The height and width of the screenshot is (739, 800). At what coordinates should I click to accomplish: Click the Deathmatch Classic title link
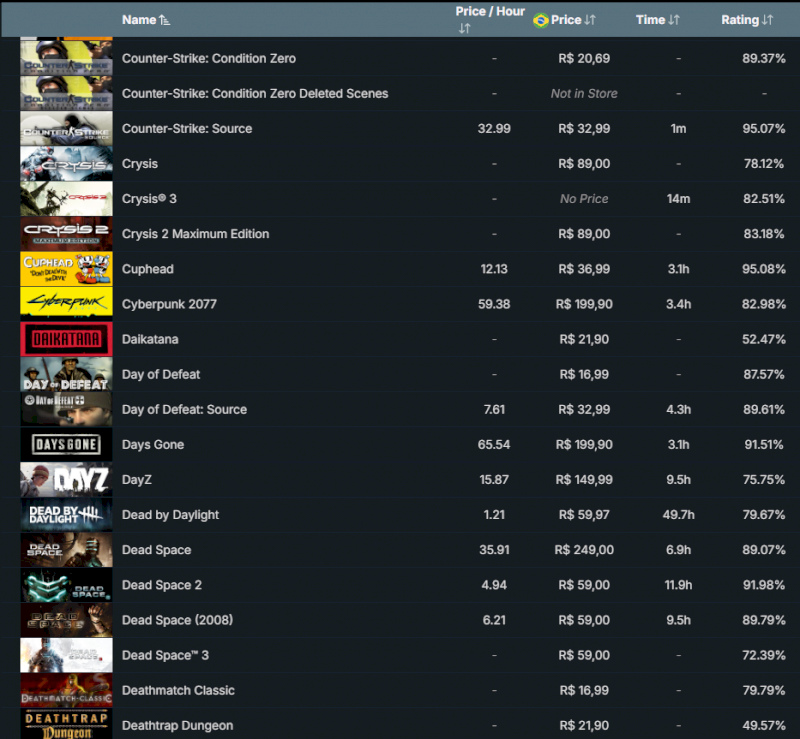tap(178, 691)
